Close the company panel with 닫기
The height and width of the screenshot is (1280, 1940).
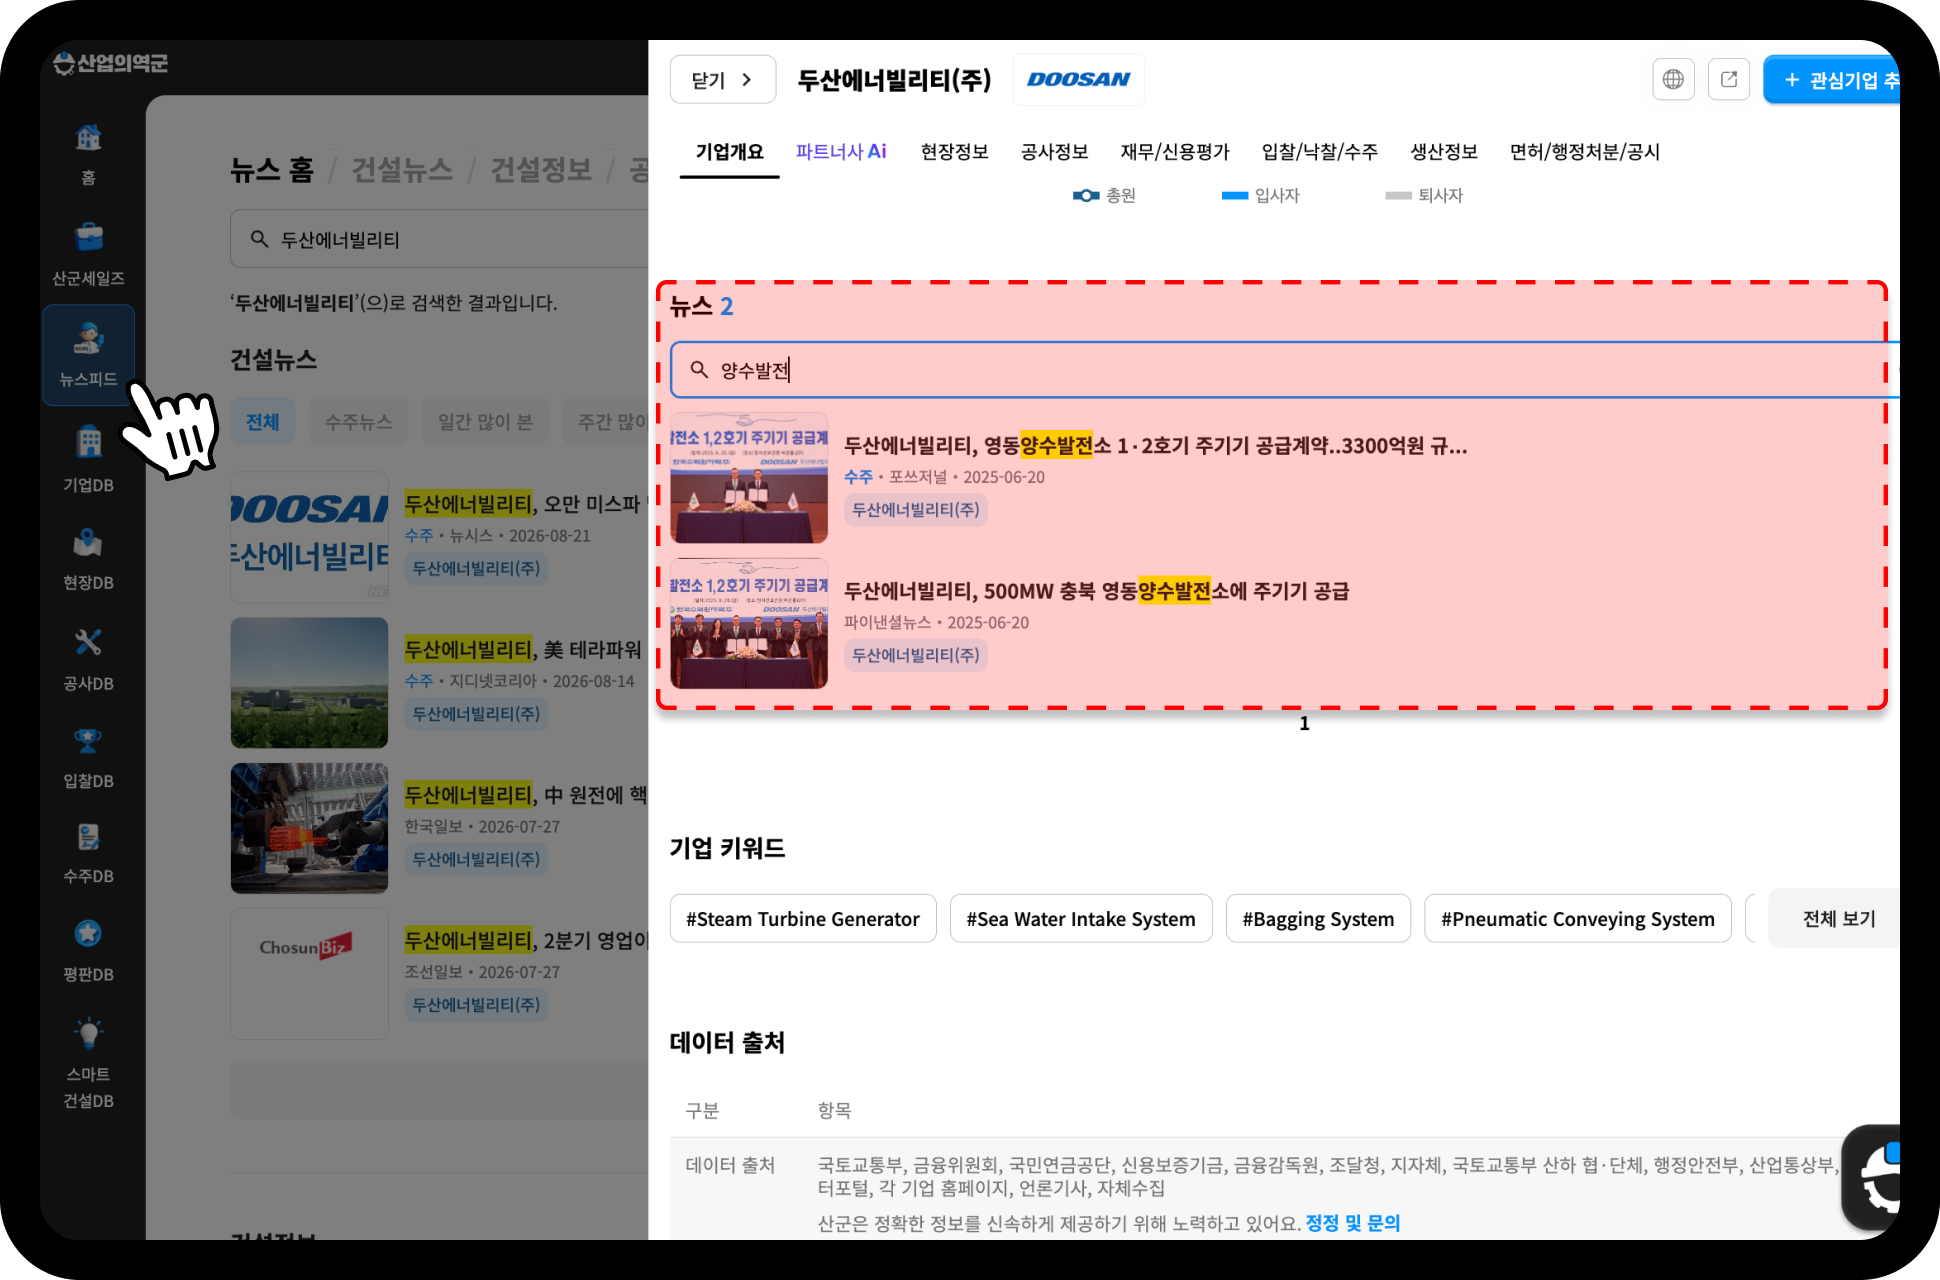(x=722, y=79)
